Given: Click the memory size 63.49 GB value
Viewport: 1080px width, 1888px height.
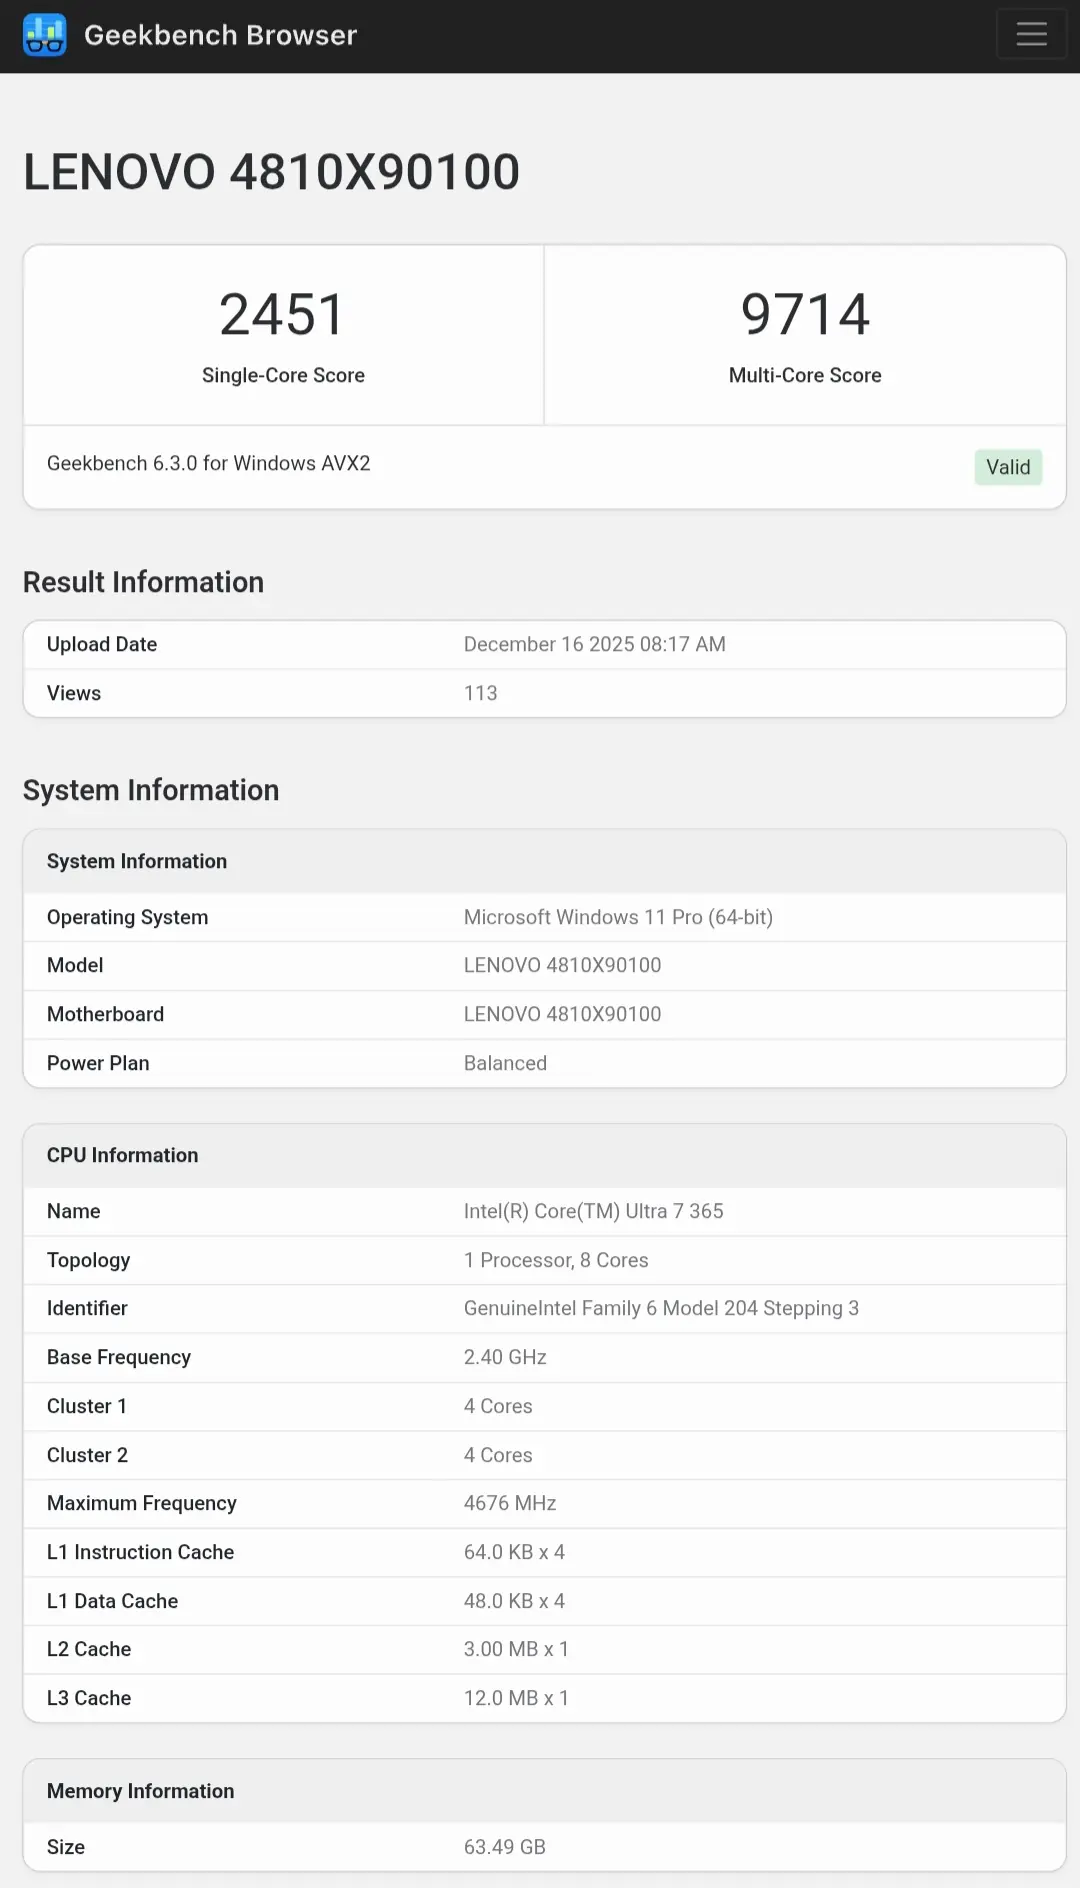Looking at the screenshot, I should (x=504, y=1847).
